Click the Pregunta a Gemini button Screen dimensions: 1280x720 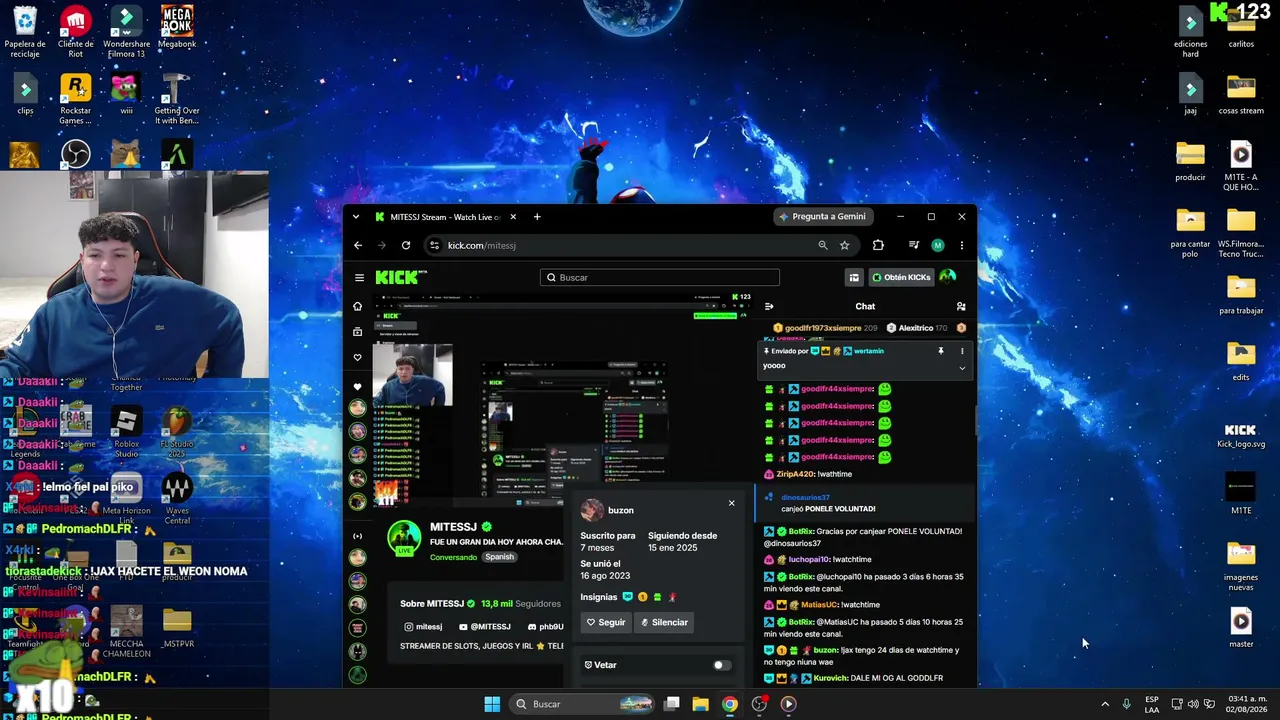[823, 216]
